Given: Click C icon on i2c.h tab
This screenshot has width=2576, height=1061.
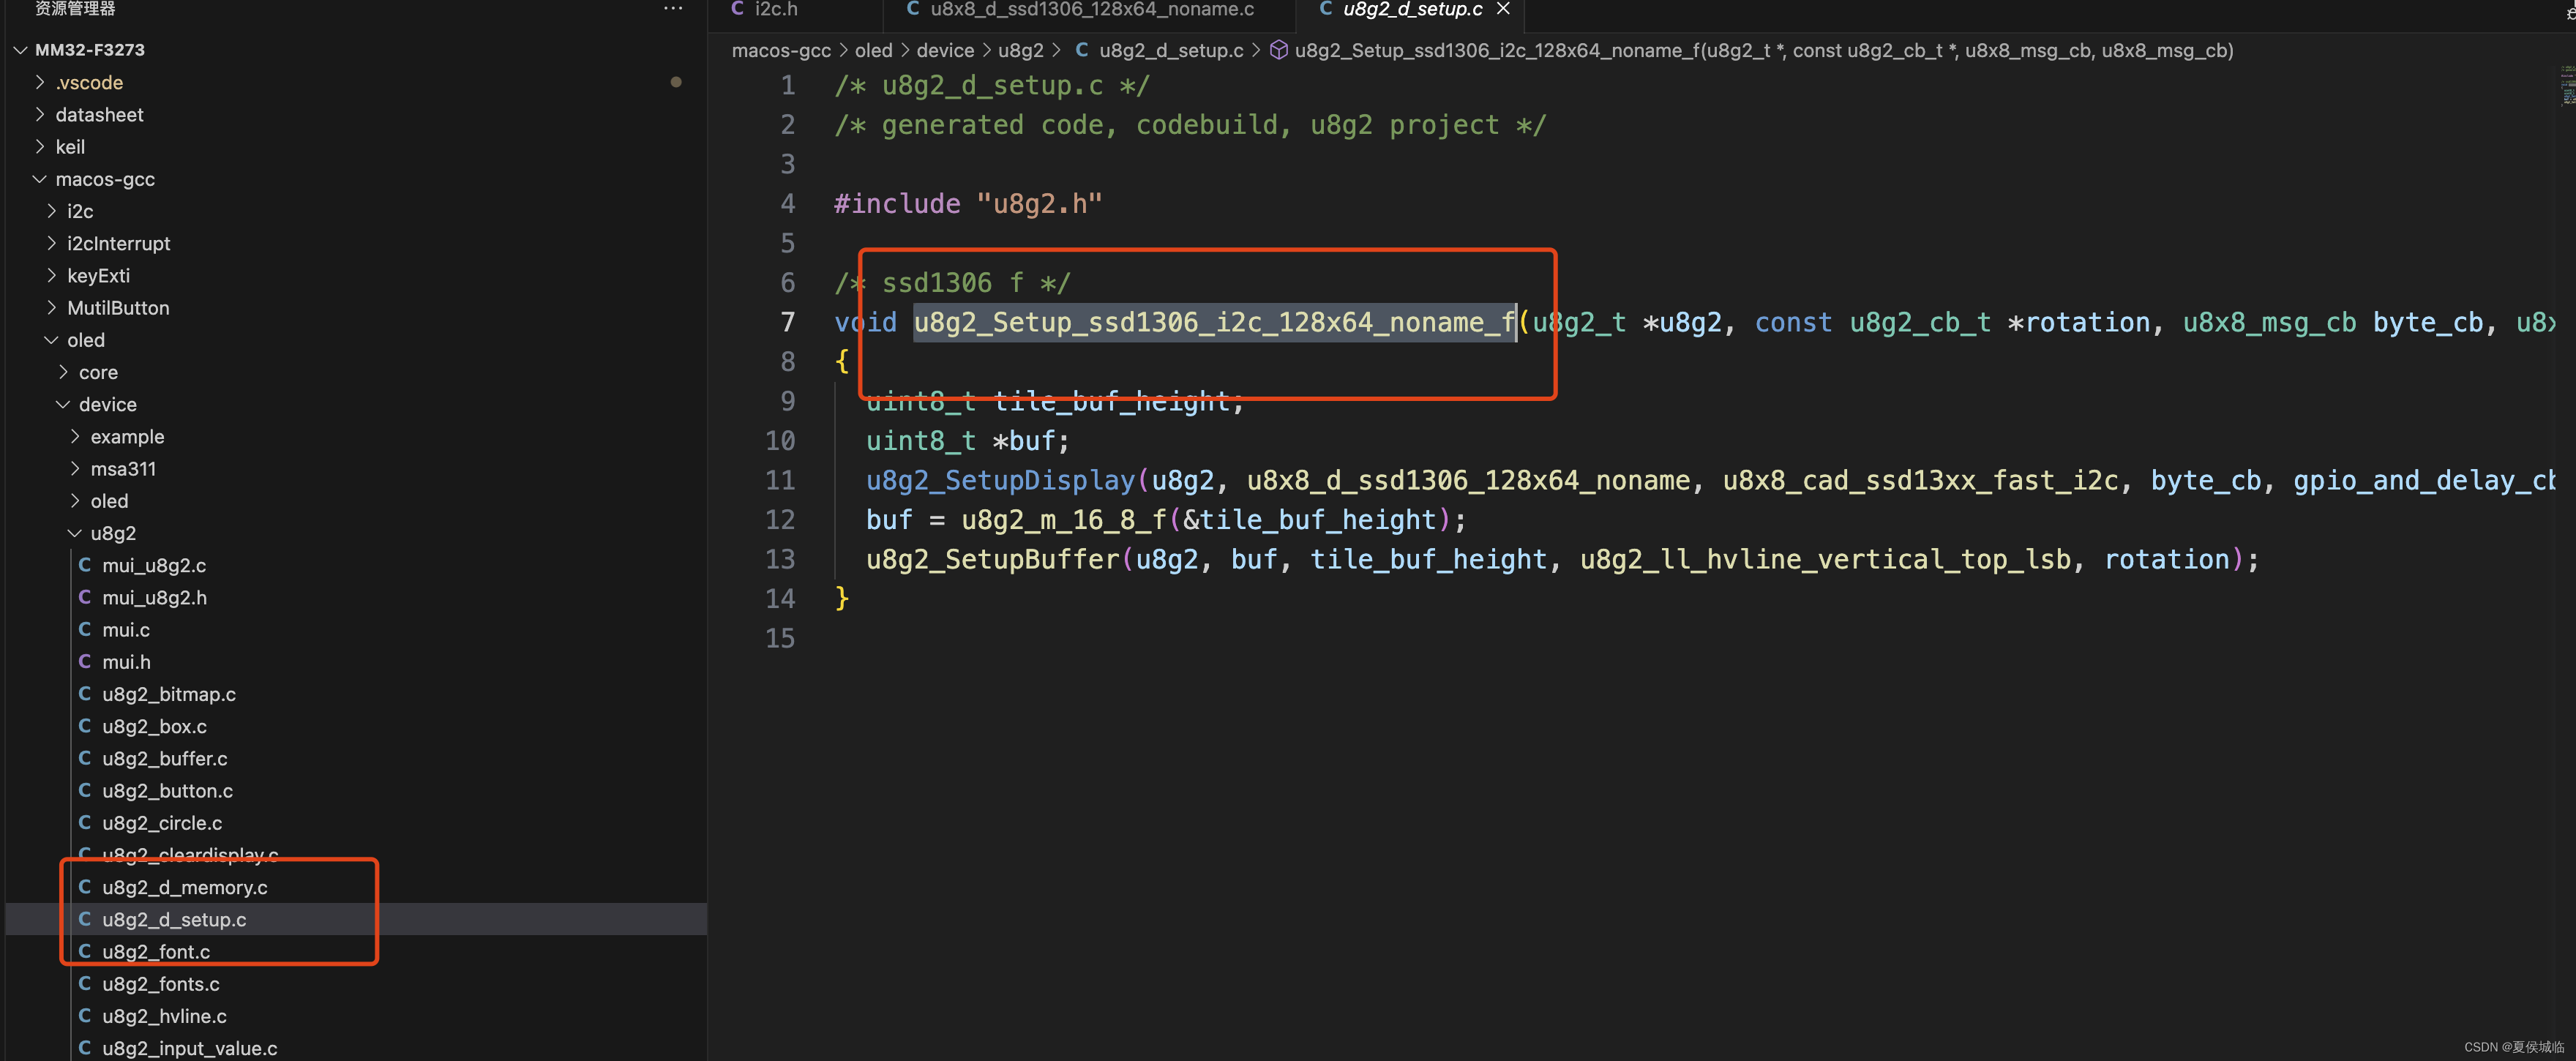Looking at the screenshot, I should (738, 9).
